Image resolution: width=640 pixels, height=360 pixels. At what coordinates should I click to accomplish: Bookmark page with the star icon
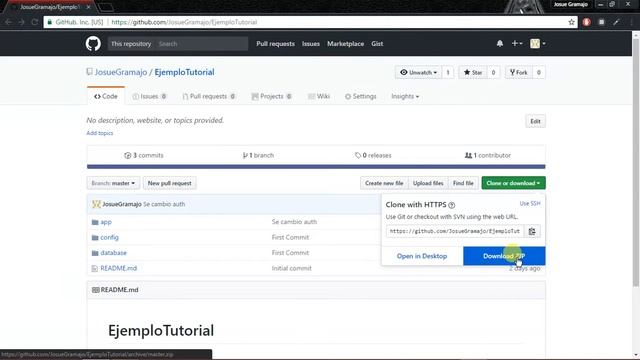tap(571, 22)
